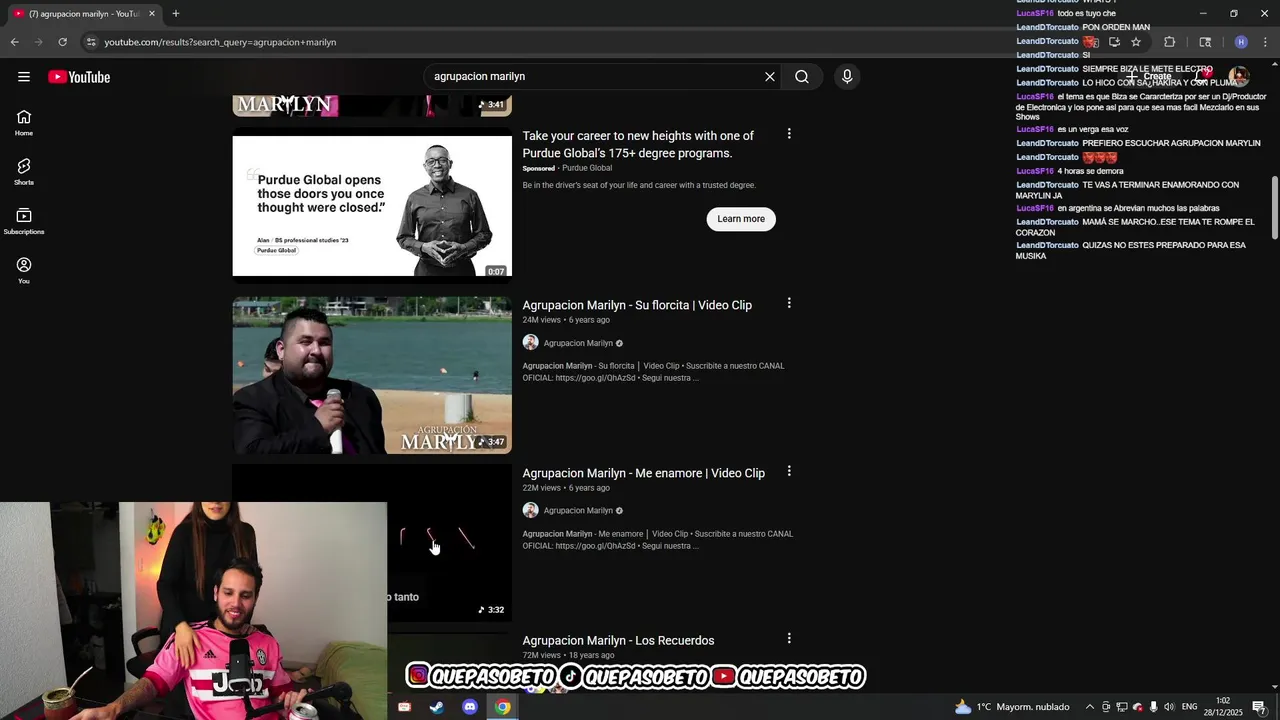View site information icon in address bar

pos(91,42)
